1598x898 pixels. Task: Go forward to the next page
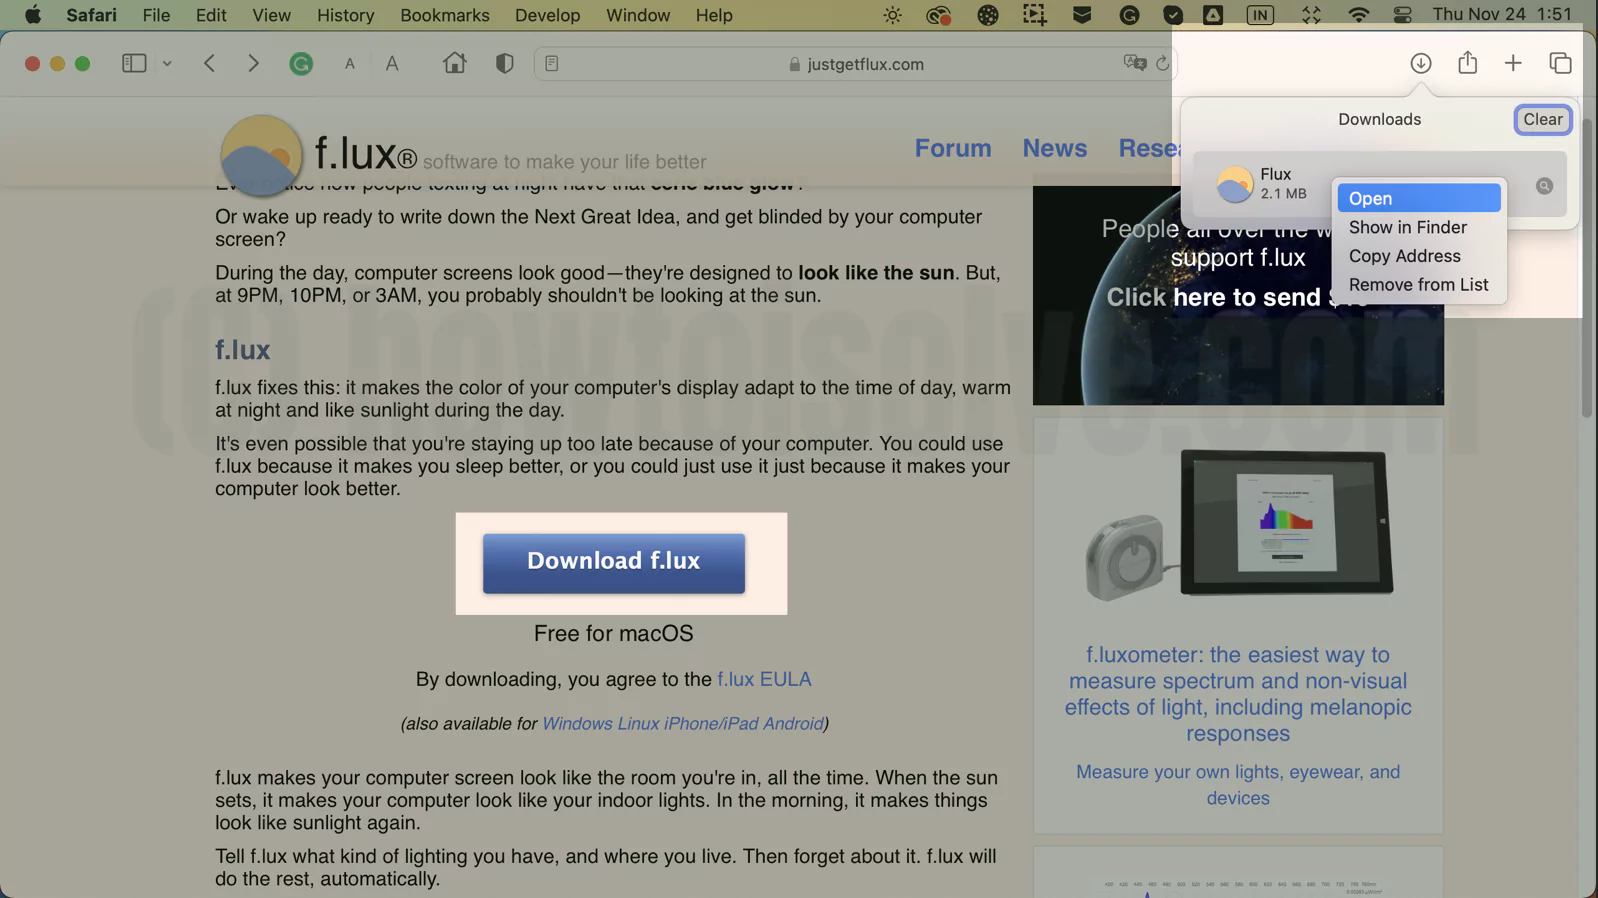pyautogui.click(x=253, y=63)
